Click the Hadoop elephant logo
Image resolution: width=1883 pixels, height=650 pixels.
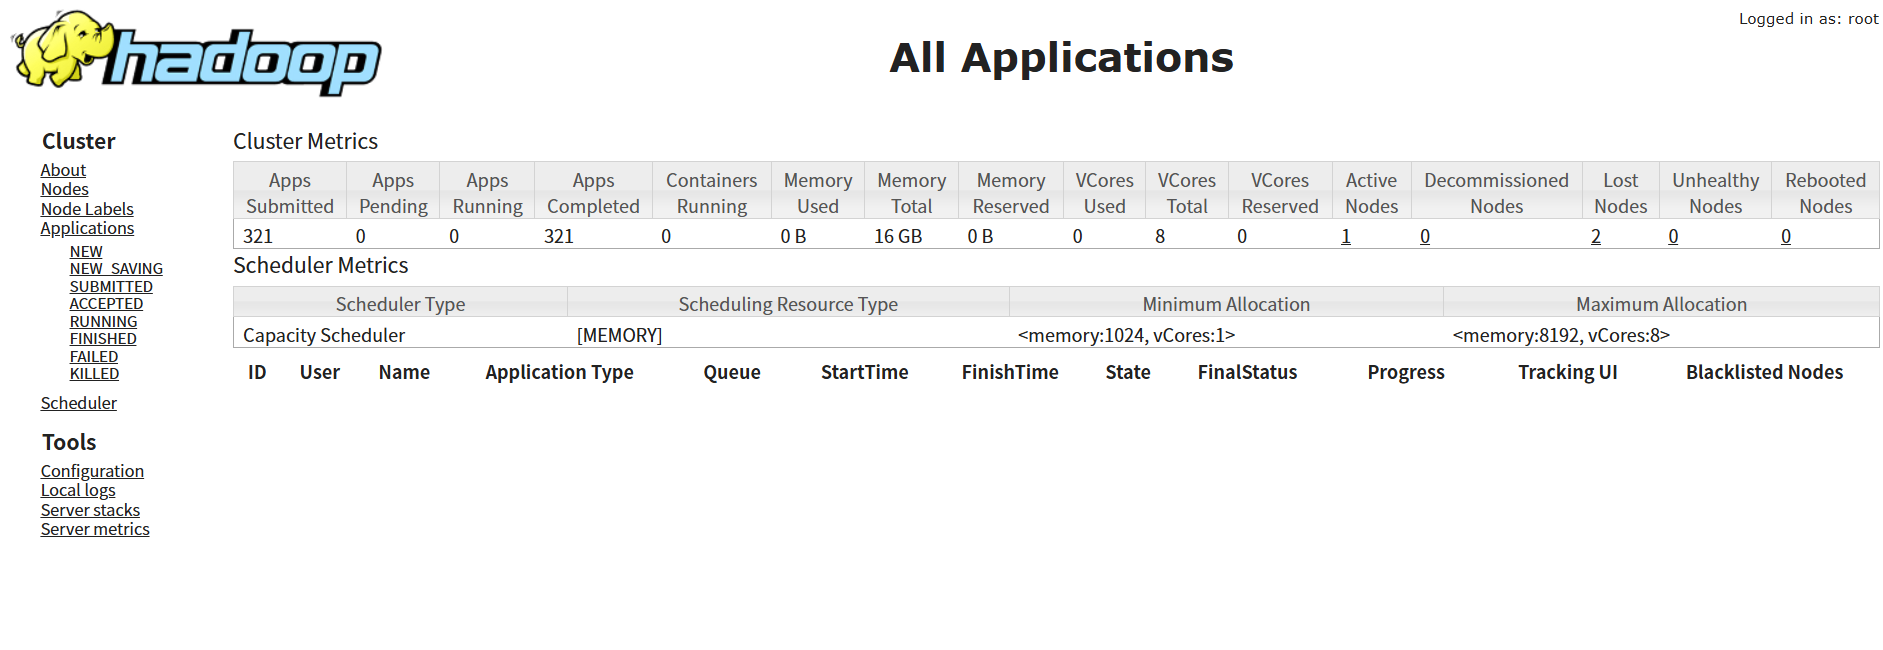pyautogui.click(x=197, y=53)
